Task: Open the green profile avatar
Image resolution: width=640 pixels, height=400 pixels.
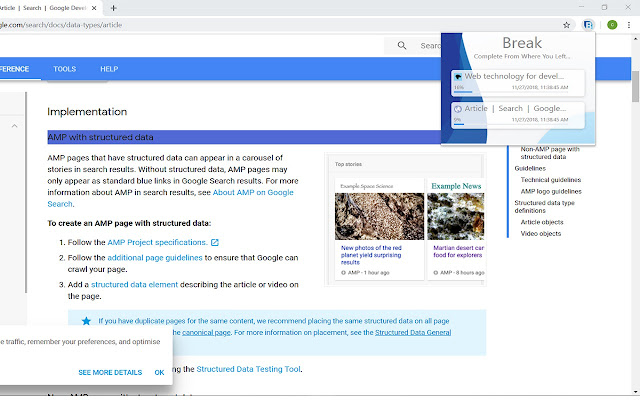Action: (x=612, y=25)
